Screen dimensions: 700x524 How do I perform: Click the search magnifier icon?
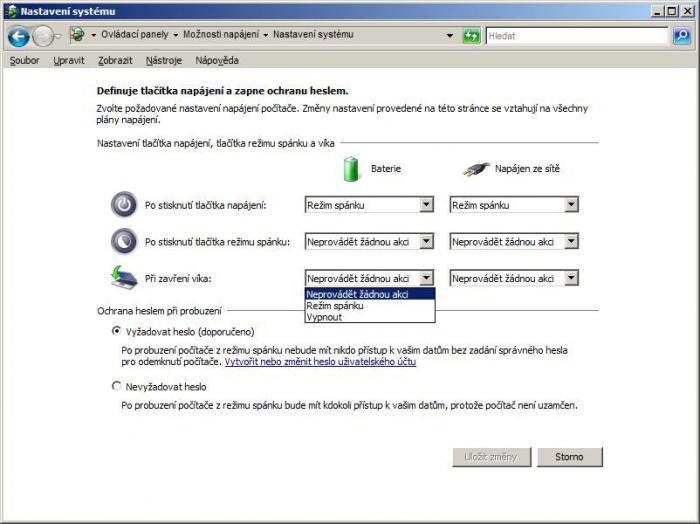click(681, 36)
